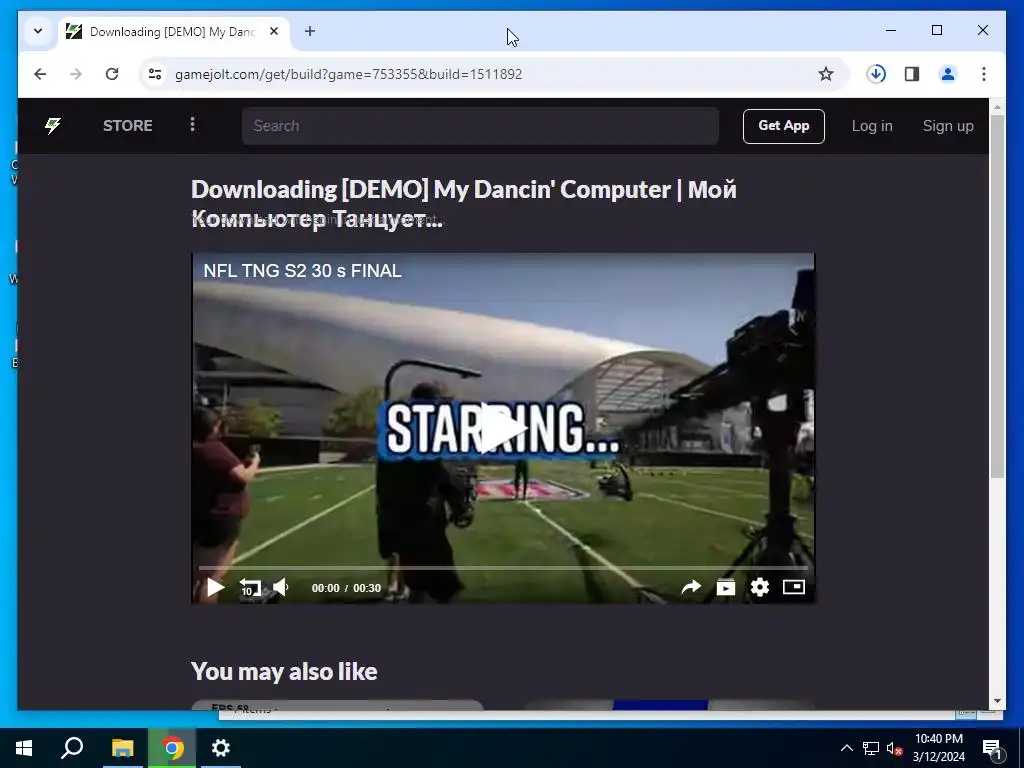This screenshot has height=768, width=1024.
Task: Close the Downloading [DEMO] tab
Action: point(274,31)
